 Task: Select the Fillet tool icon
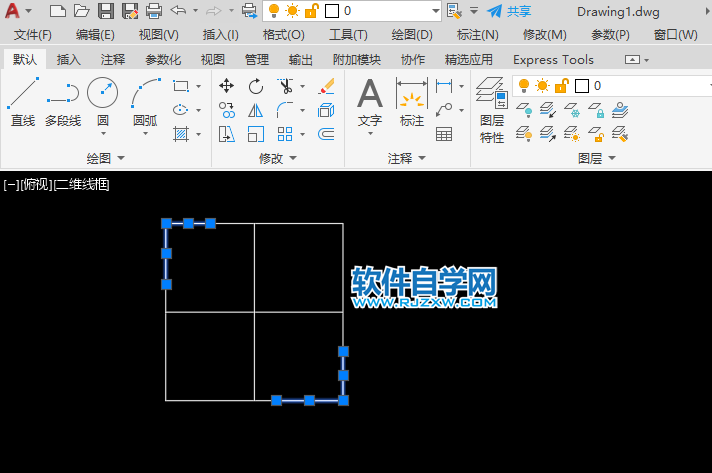pos(285,110)
